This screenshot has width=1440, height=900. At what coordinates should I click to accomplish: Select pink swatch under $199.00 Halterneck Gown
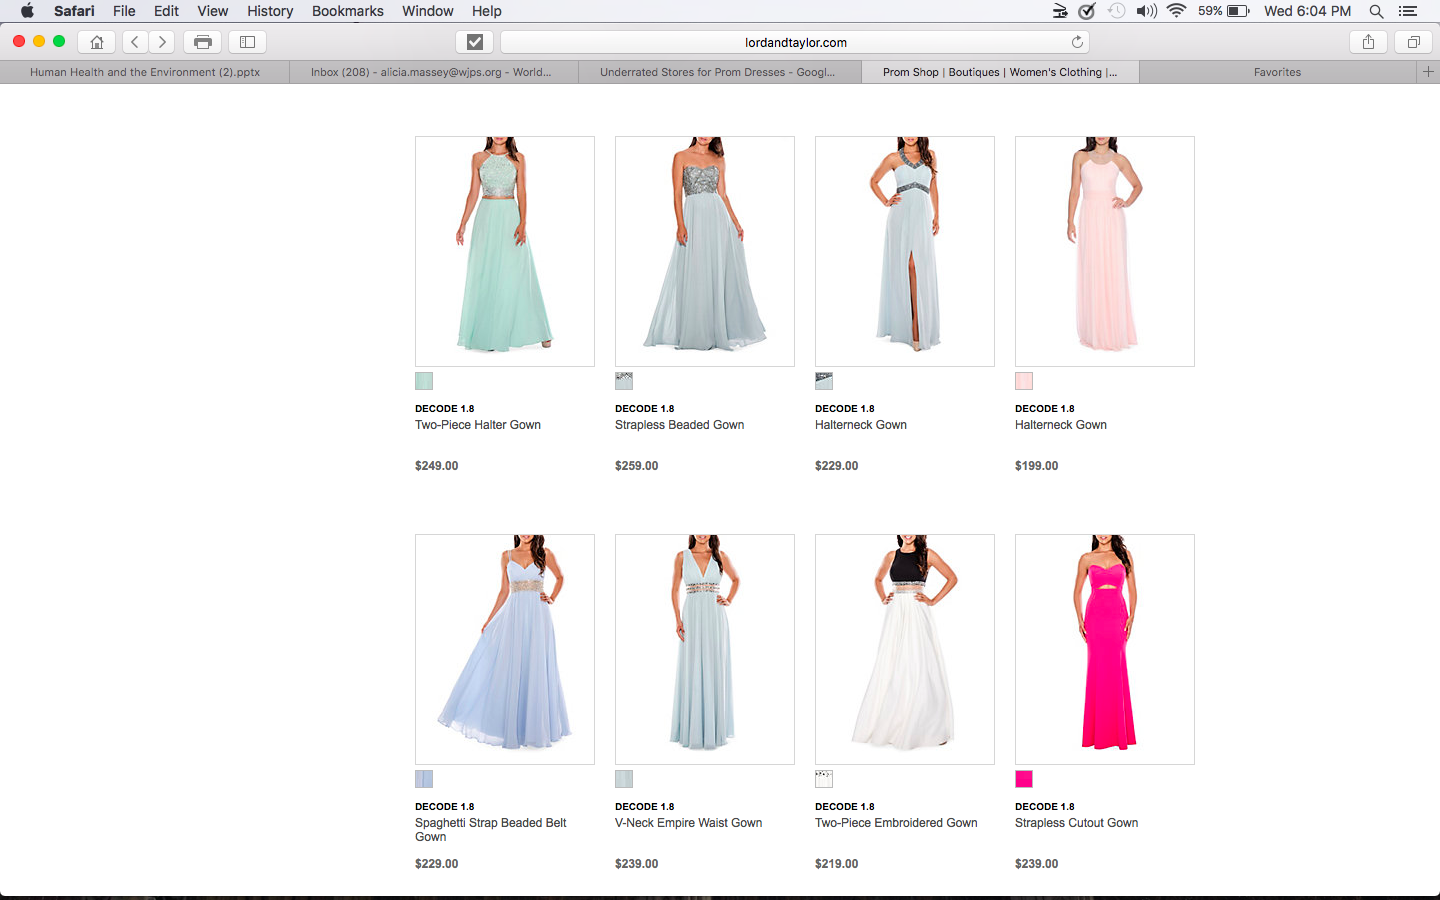[x=1024, y=381]
